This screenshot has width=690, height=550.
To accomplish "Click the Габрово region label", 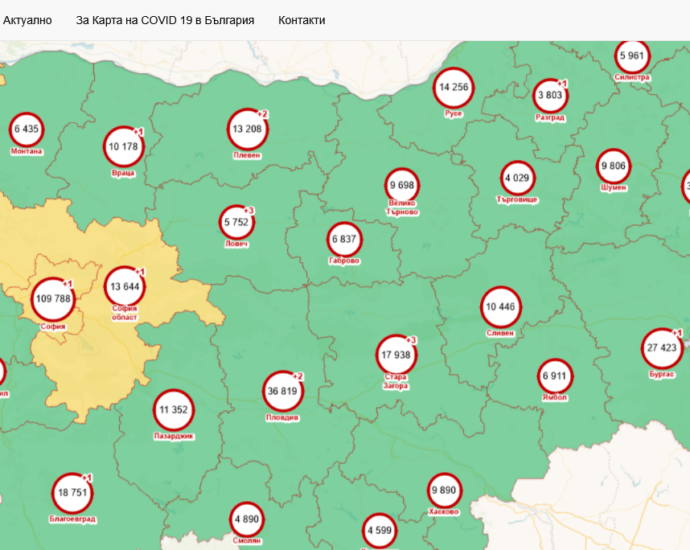I will 344,261.
